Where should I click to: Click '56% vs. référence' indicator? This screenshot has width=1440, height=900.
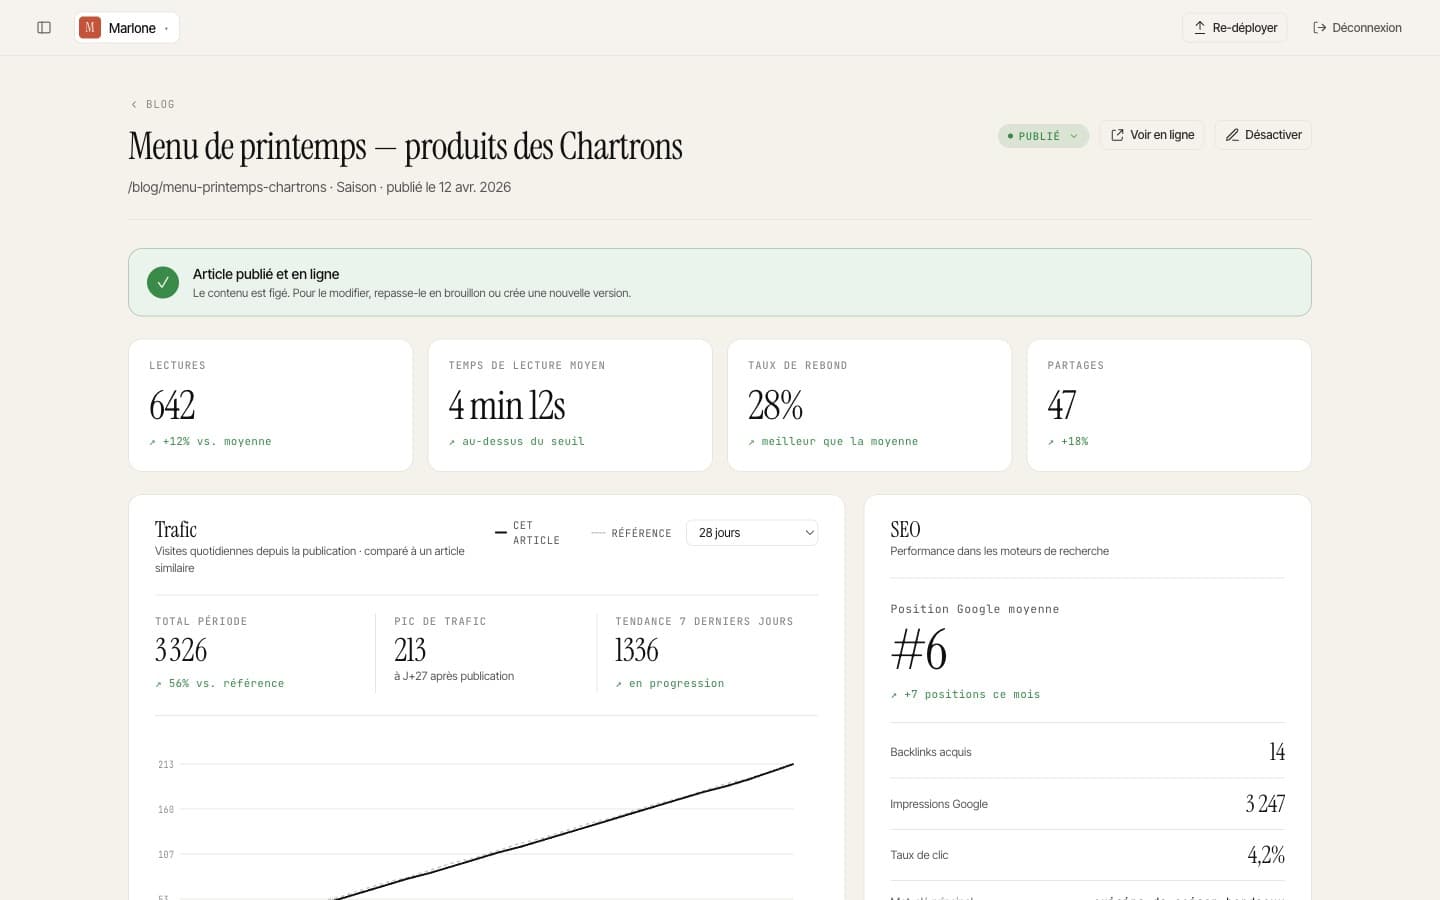220,683
